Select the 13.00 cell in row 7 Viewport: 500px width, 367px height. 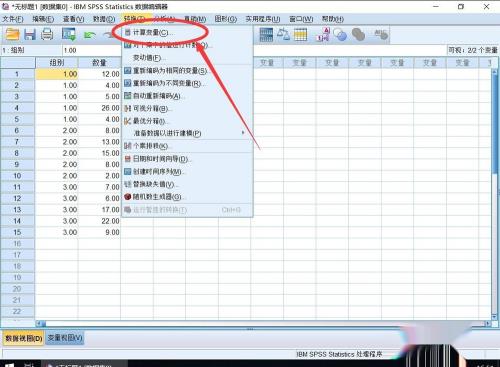(x=99, y=142)
